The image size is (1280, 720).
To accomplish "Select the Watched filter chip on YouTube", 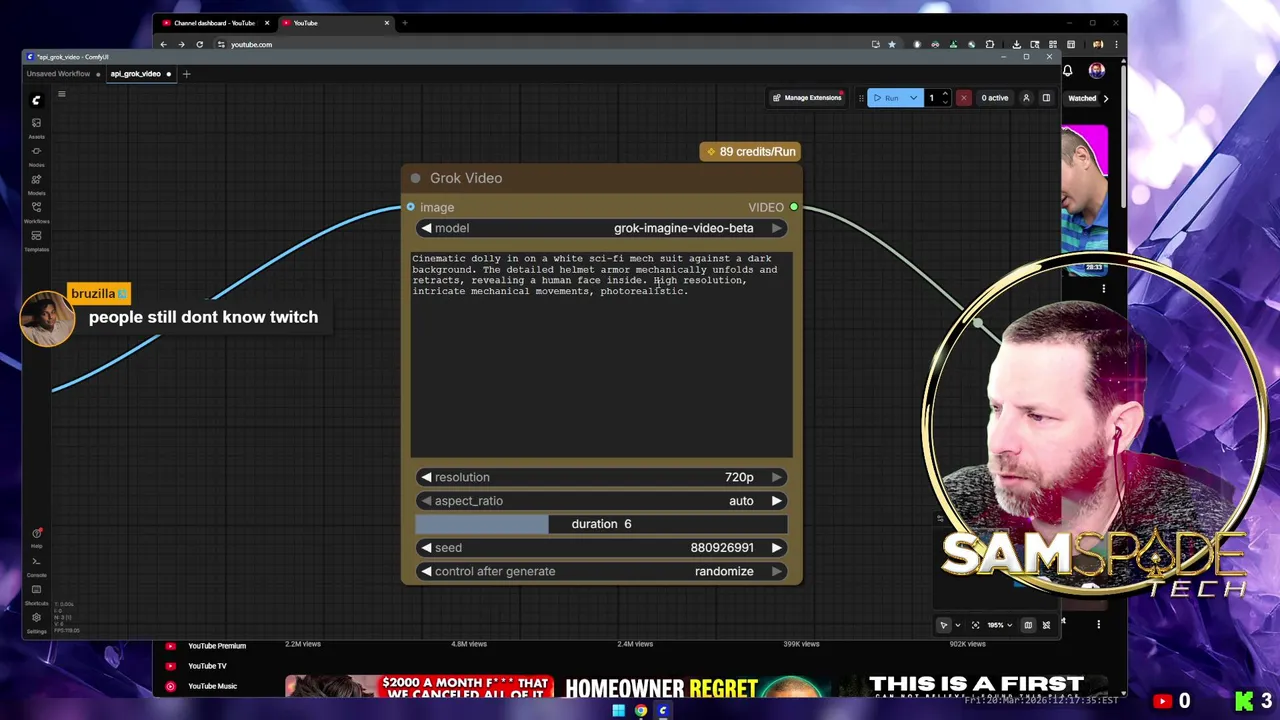I will point(1081,98).
